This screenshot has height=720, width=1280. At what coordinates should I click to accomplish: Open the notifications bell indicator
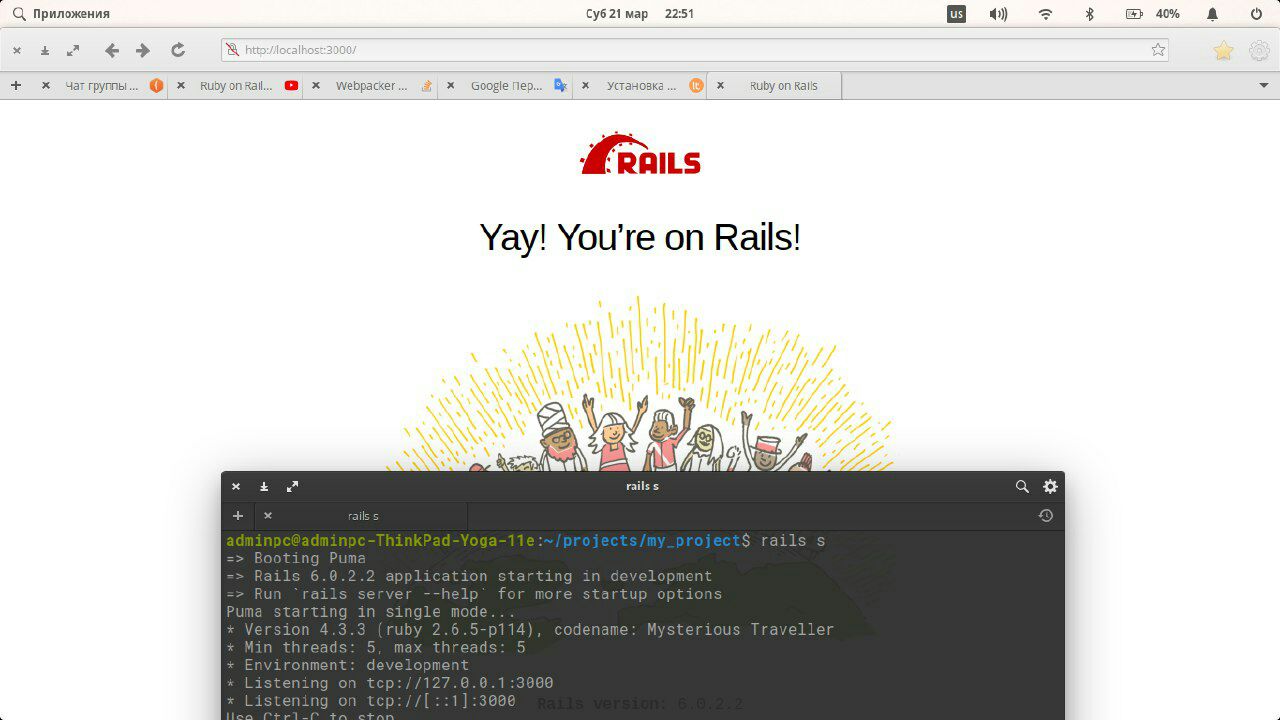click(x=1212, y=14)
